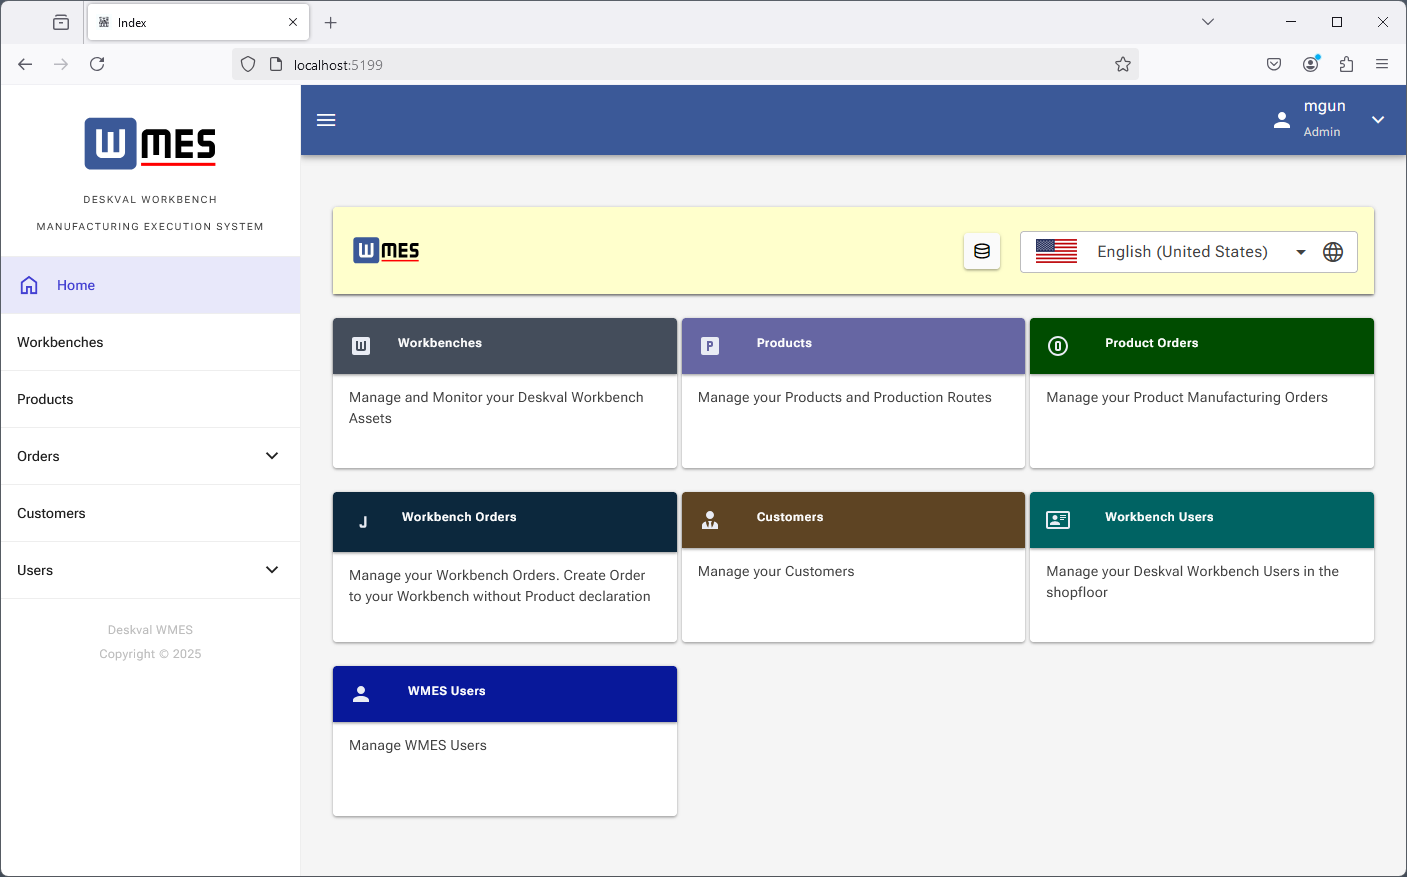Click the Product Orders card icon
1407x877 pixels.
[x=1058, y=346]
